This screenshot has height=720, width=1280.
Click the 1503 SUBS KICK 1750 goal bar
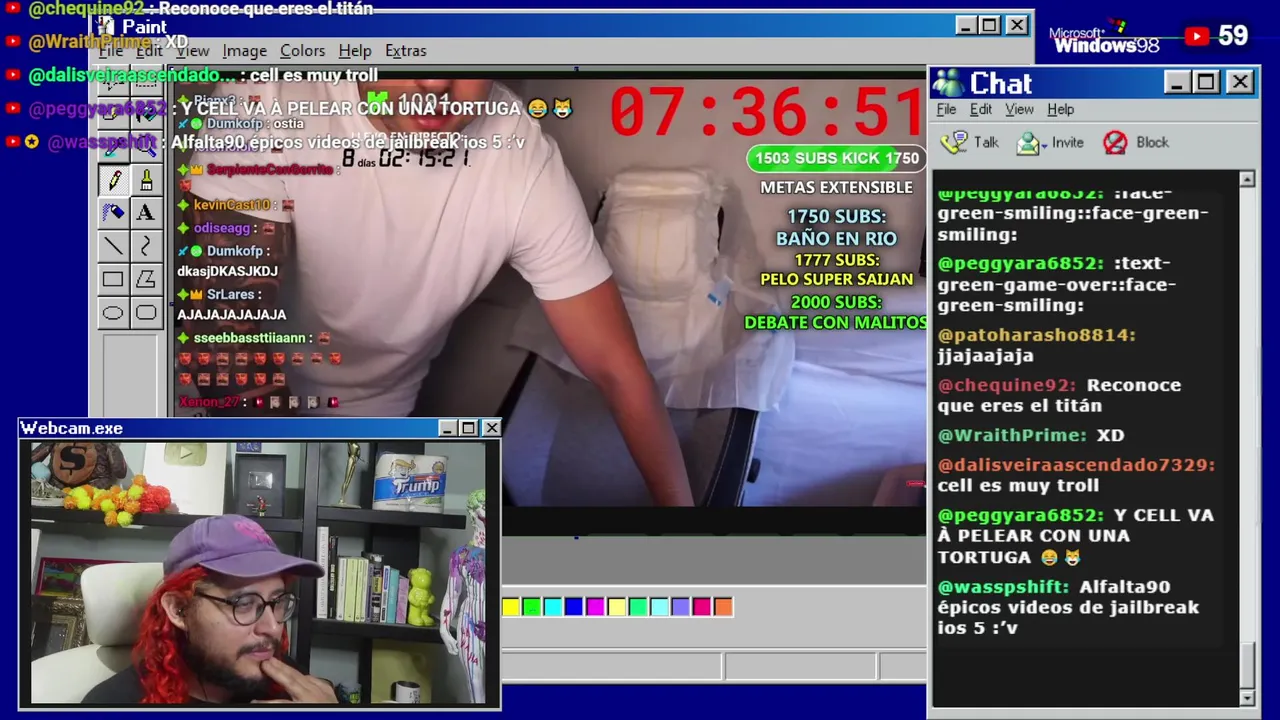pyautogui.click(x=836, y=158)
